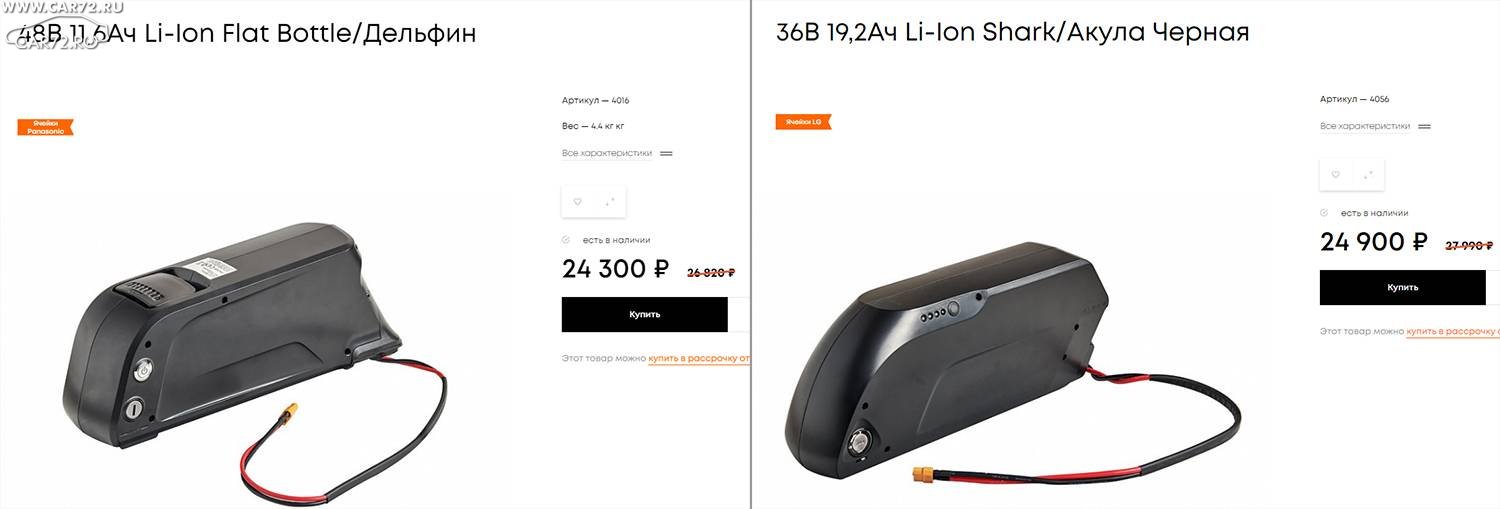The image size is (1500, 509).
Task: Click compare icon for Flat Bottle battery
Action: pos(609,202)
